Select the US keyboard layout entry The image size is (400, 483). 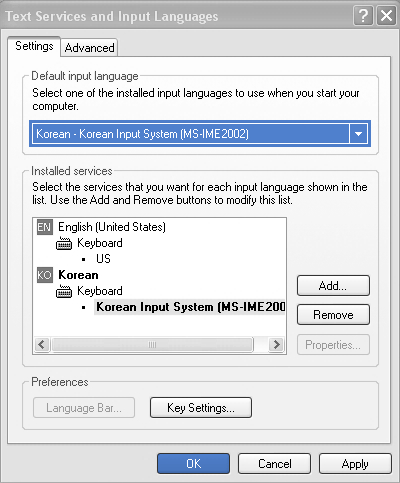[103, 259]
